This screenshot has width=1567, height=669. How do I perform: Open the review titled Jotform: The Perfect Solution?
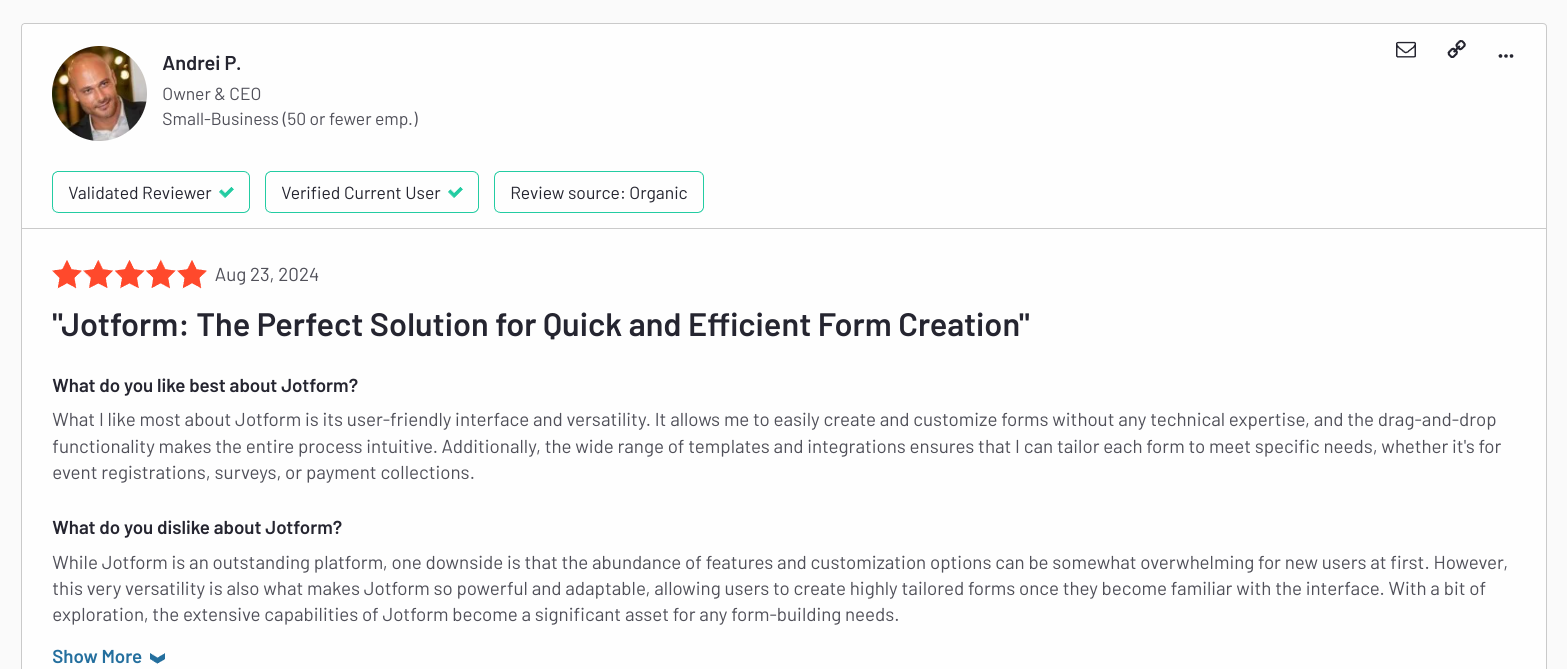(x=543, y=324)
